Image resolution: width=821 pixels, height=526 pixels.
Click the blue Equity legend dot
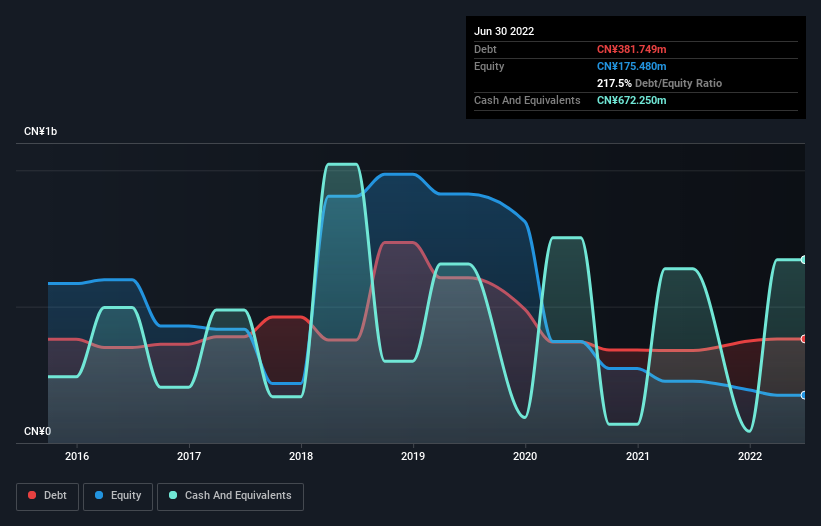point(99,495)
